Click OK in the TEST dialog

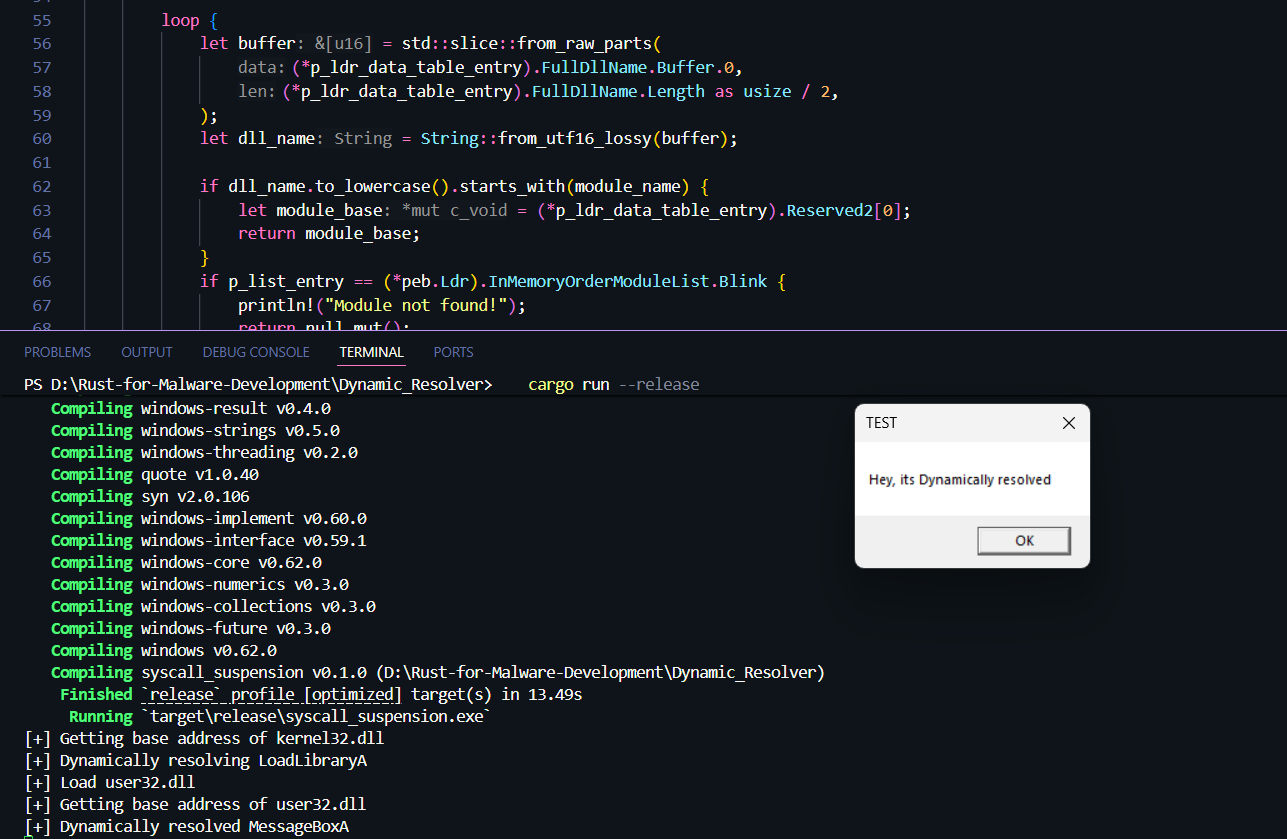tap(1024, 541)
